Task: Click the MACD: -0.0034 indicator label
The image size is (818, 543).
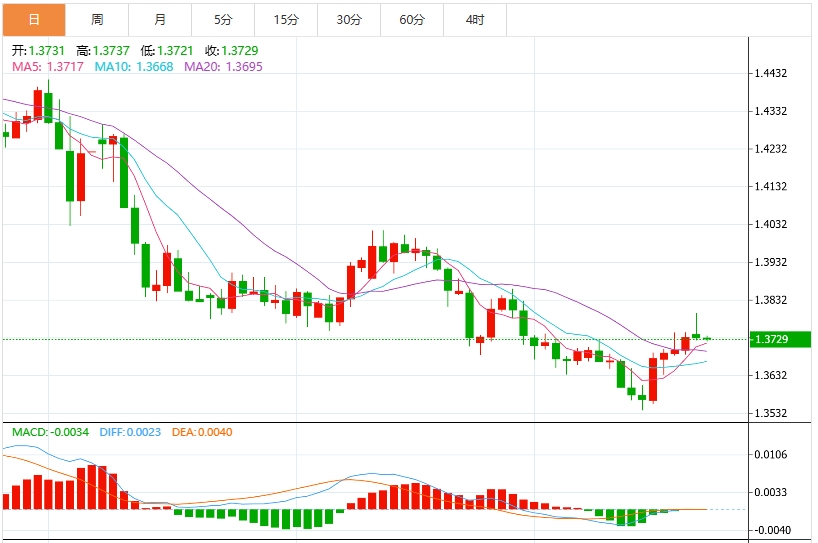Action: pyautogui.click(x=51, y=432)
